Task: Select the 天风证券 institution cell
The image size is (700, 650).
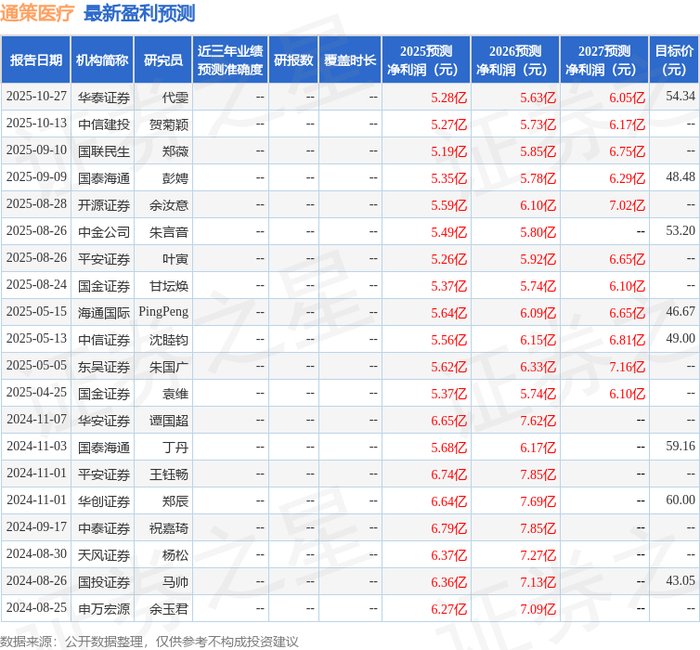Action: (x=104, y=555)
